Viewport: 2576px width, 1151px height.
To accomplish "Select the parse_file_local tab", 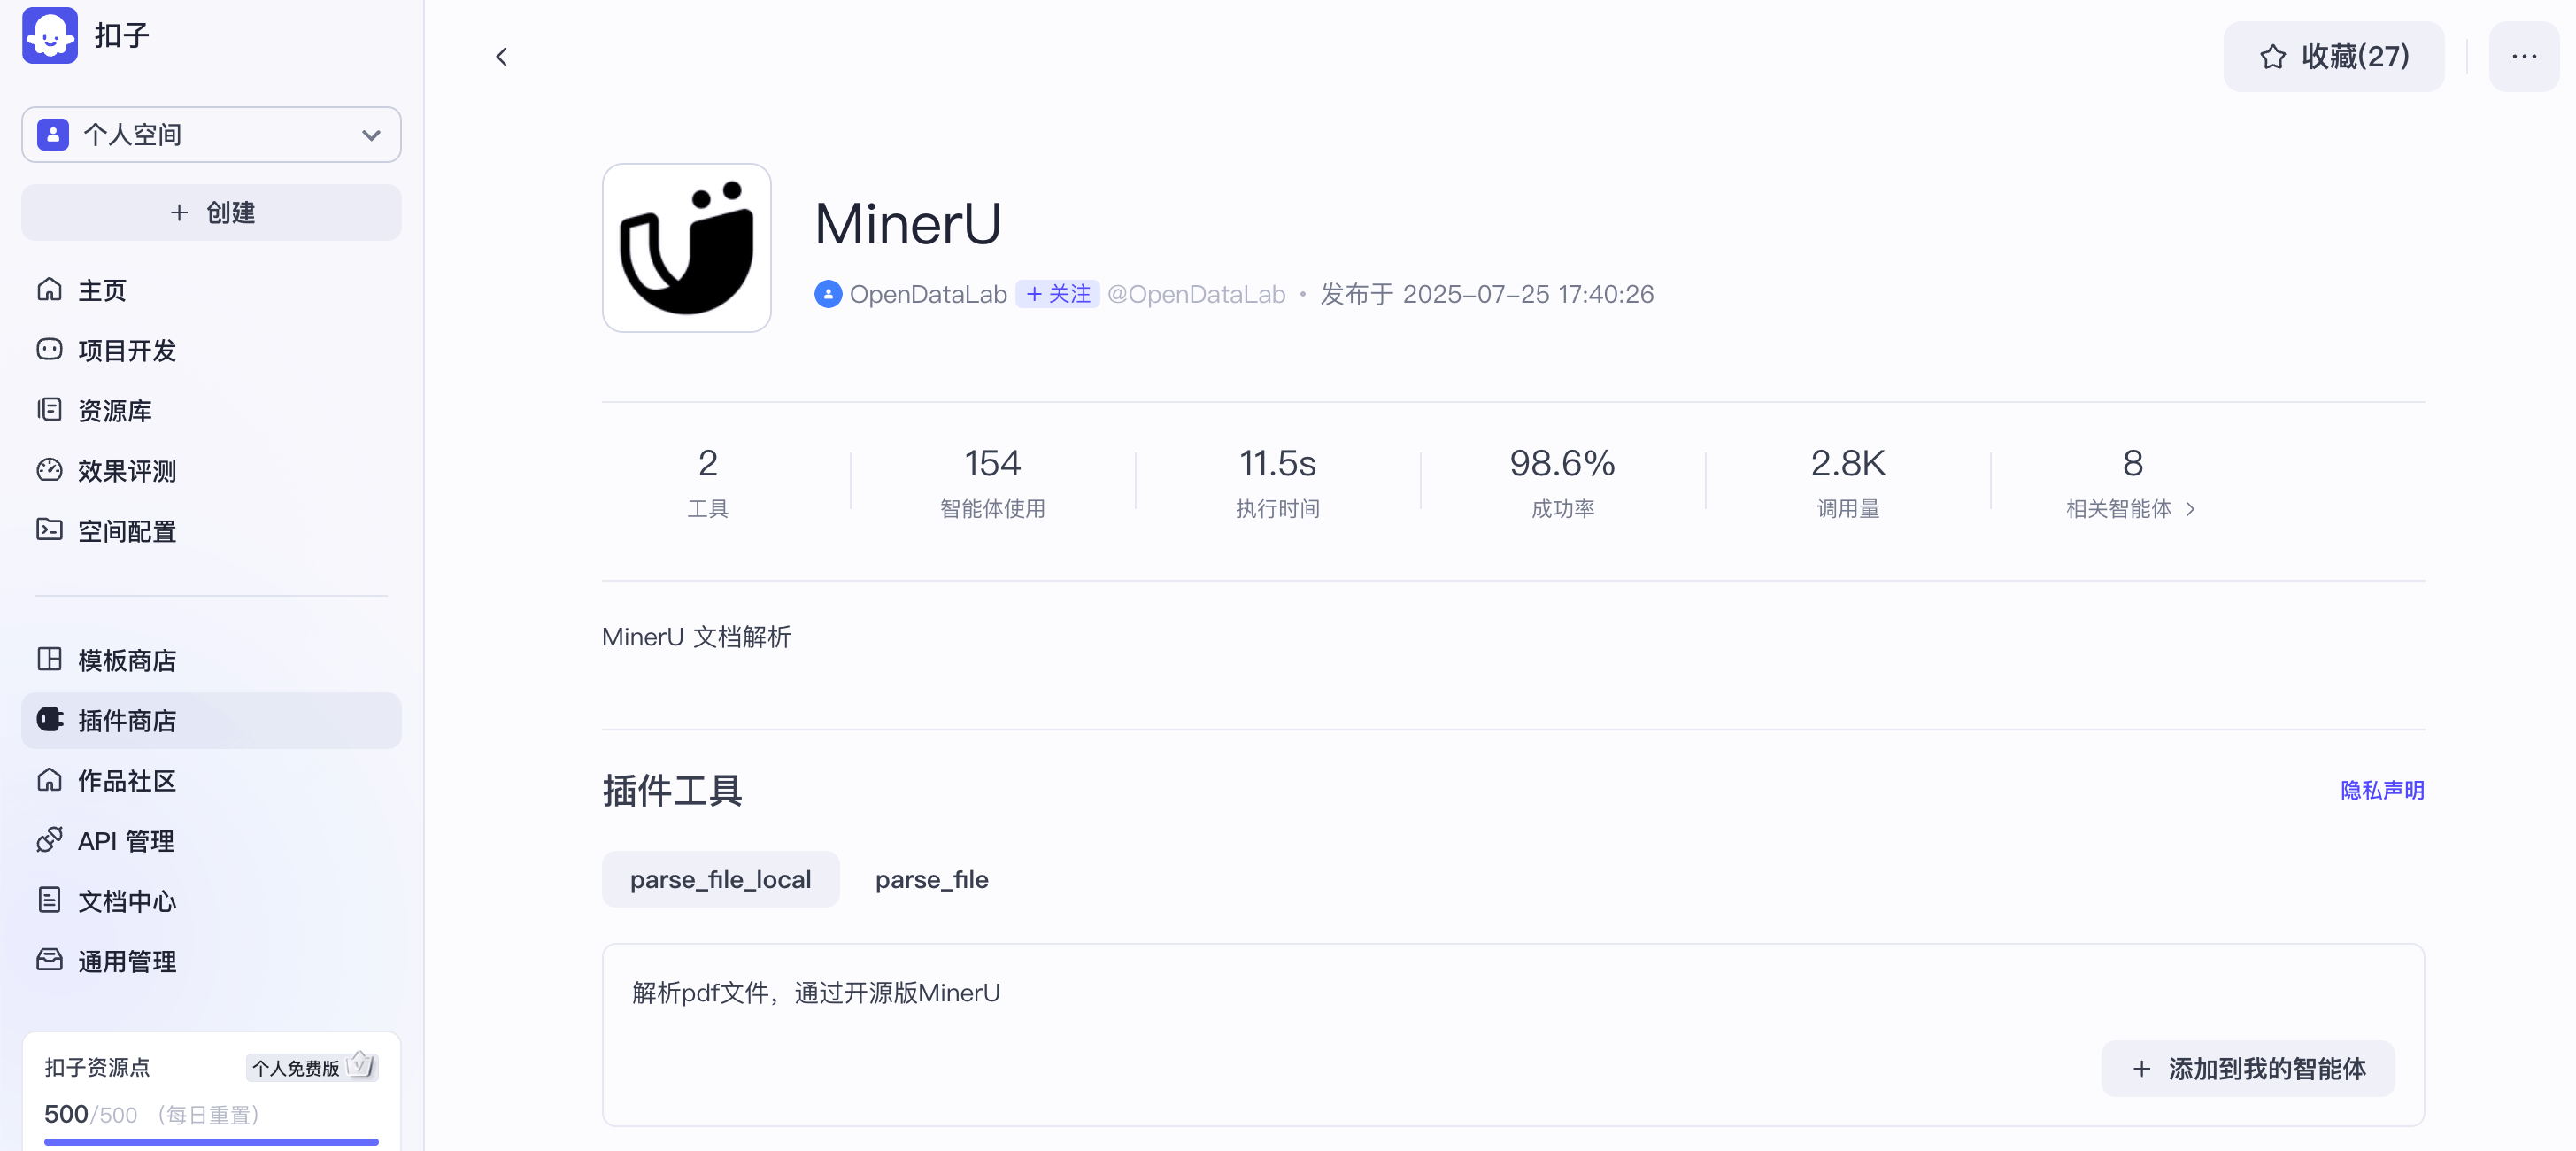I will pyautogui.click(x=720, y=879).
